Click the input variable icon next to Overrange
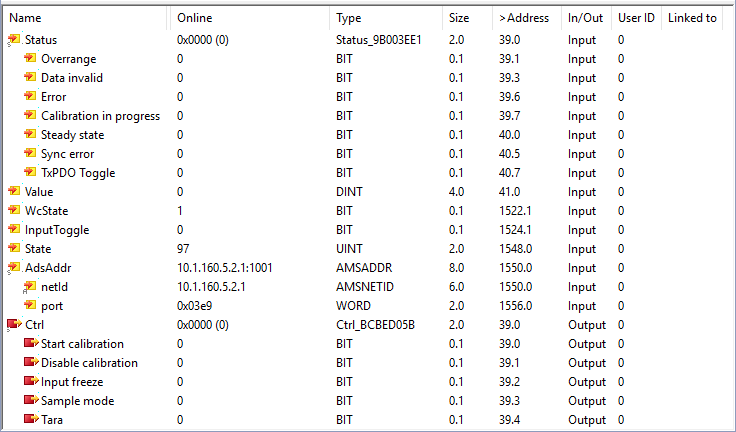The height and width of the screenshot is (432, 736). click(x=30, y=59)
